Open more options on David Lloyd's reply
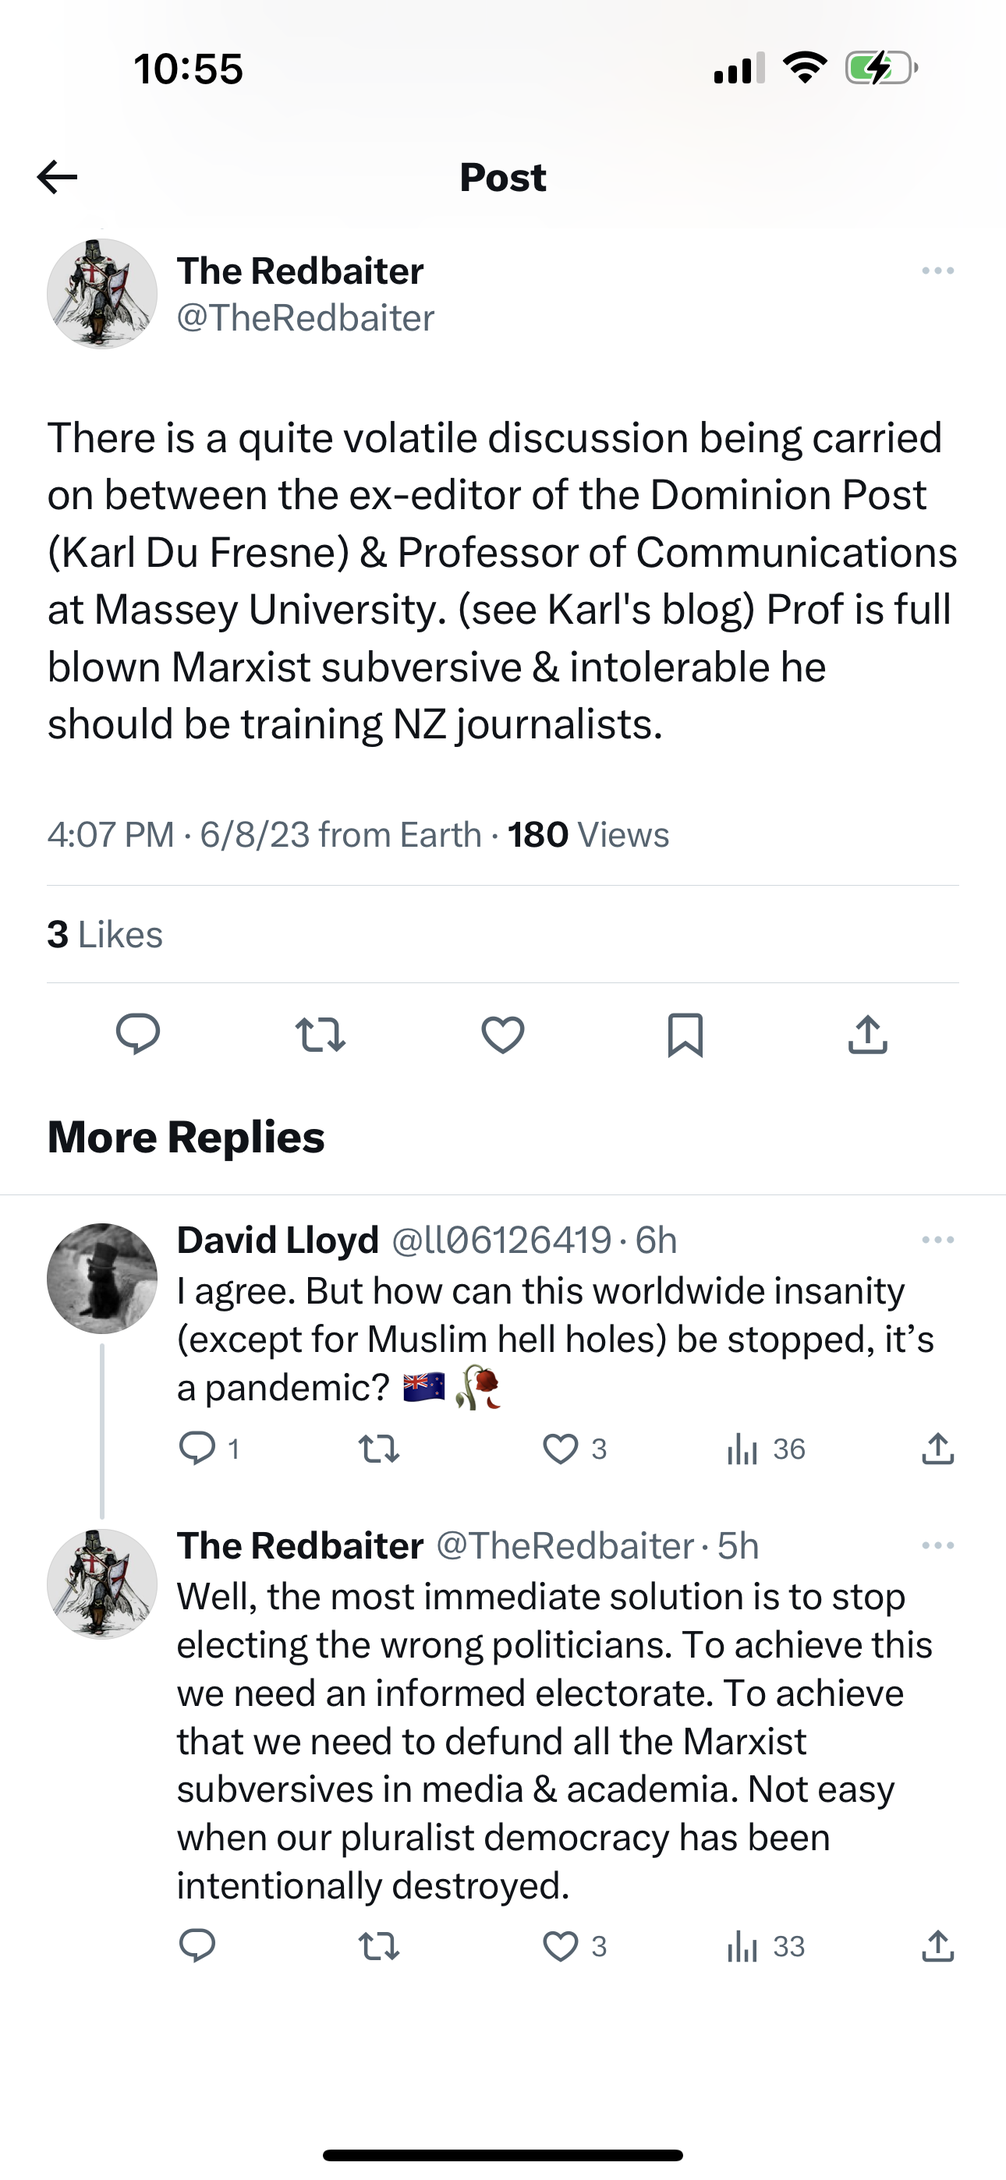Viewport: 1006px width, 2180px height. 937,1240
